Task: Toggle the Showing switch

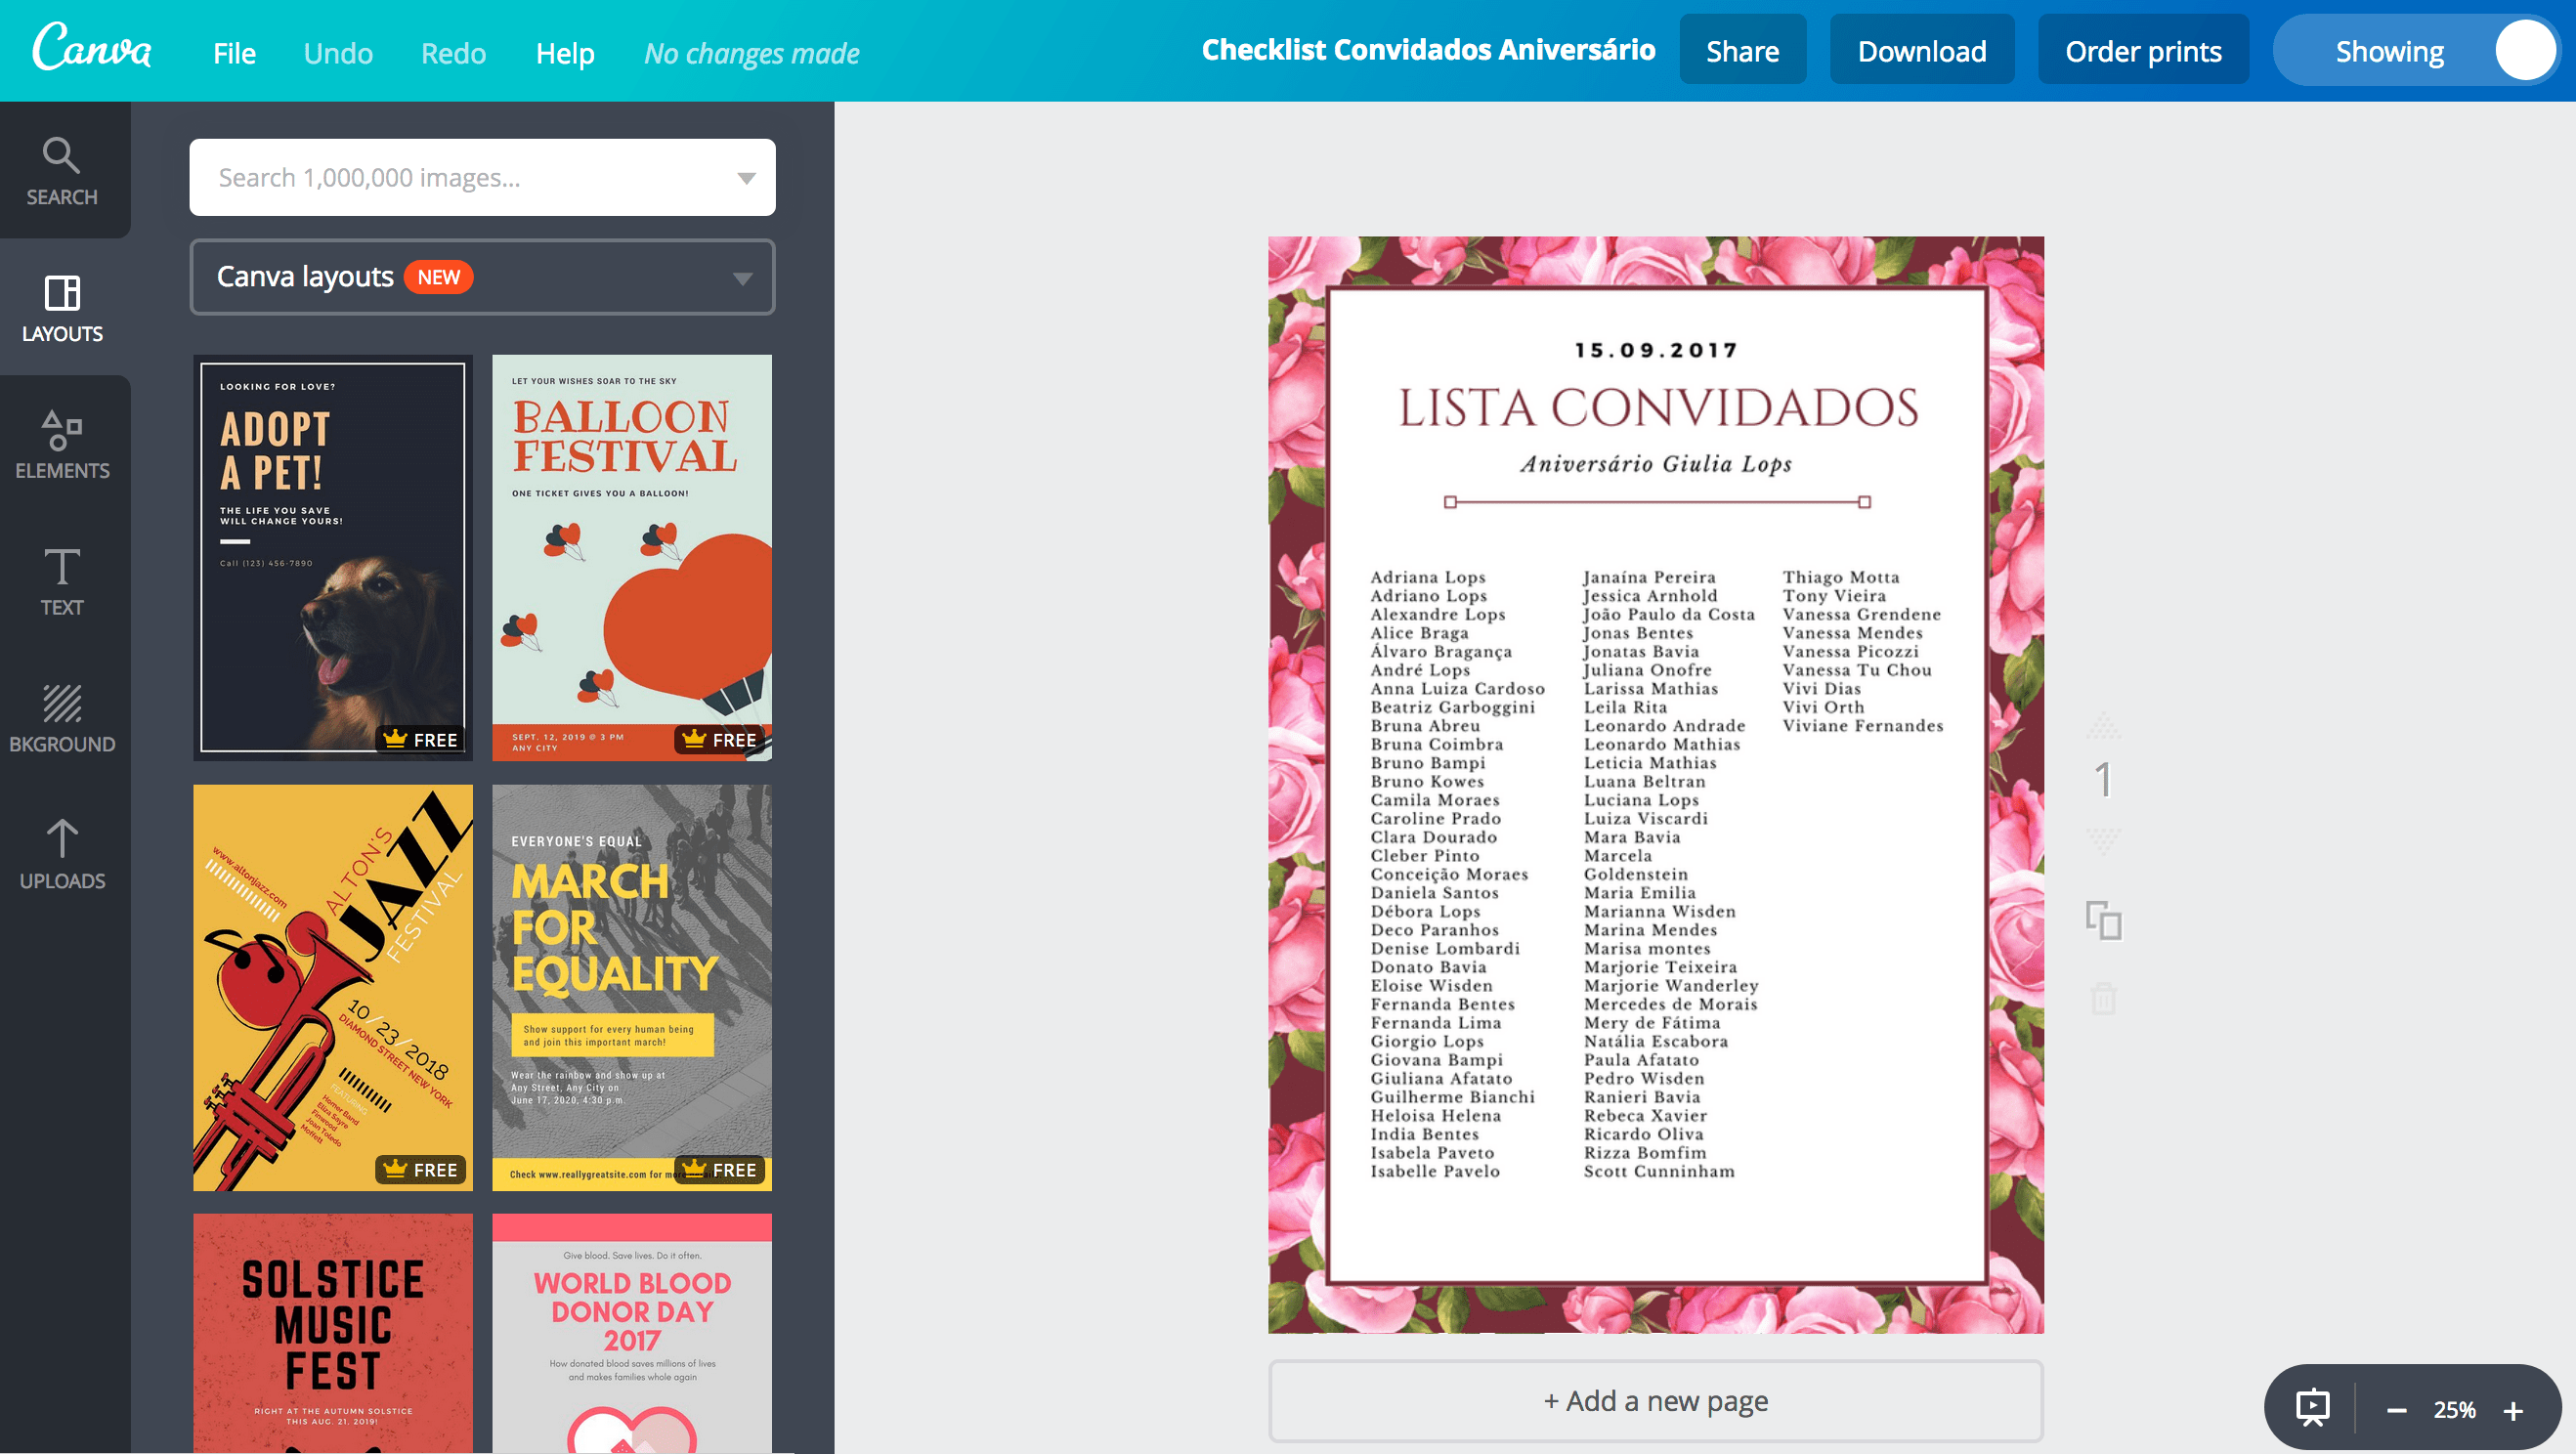Action: (x=2415, y=51)
